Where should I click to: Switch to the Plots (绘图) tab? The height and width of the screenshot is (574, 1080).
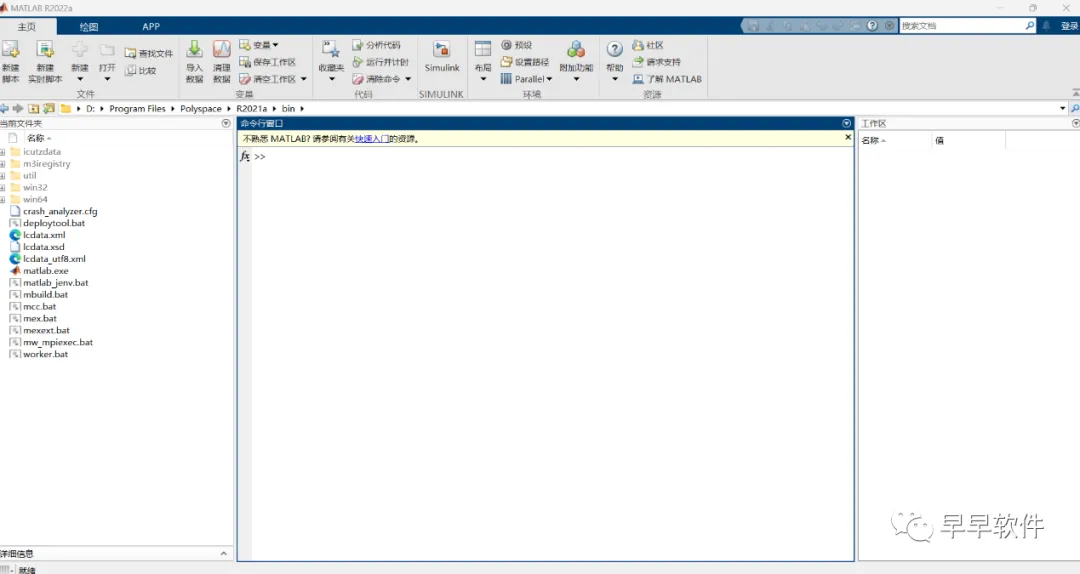click(x=89, y=26)
